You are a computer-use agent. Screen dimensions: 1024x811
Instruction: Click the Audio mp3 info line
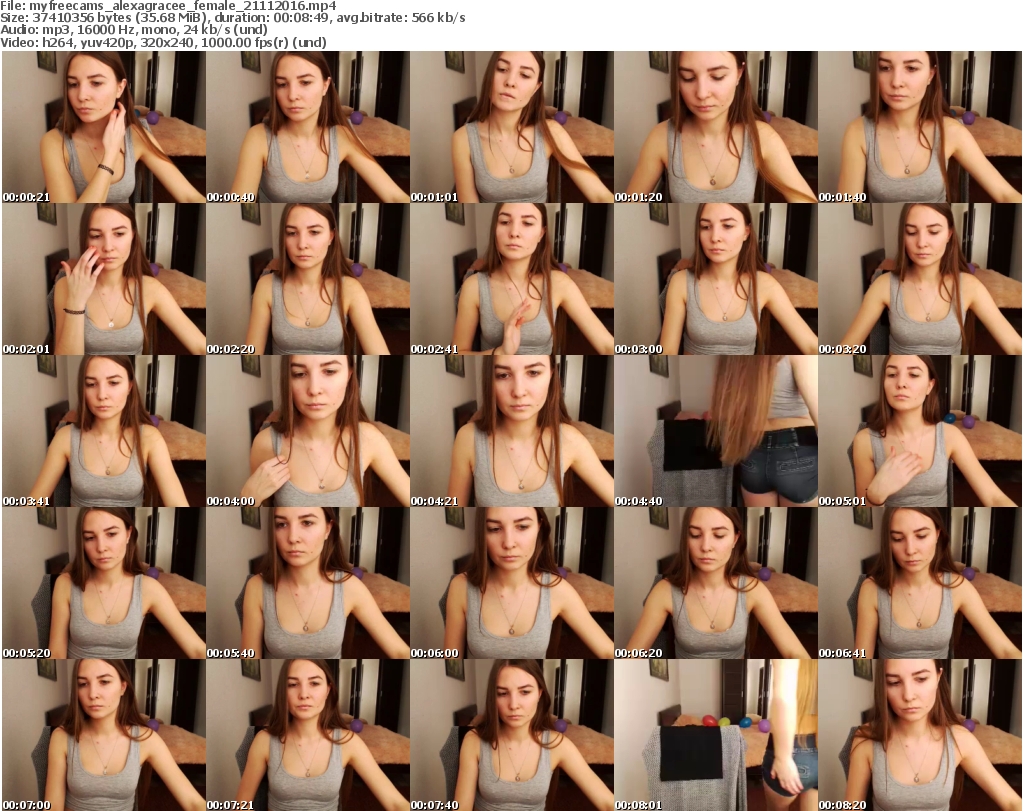pos(134,30)
